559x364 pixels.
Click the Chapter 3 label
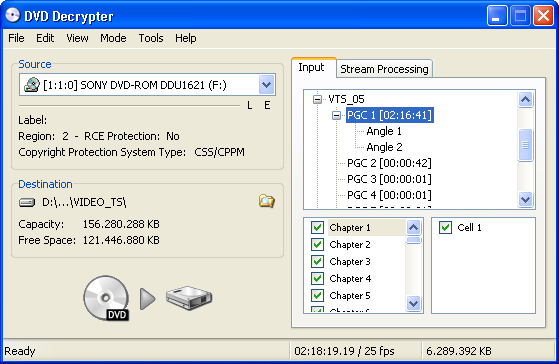pos(350,261)
